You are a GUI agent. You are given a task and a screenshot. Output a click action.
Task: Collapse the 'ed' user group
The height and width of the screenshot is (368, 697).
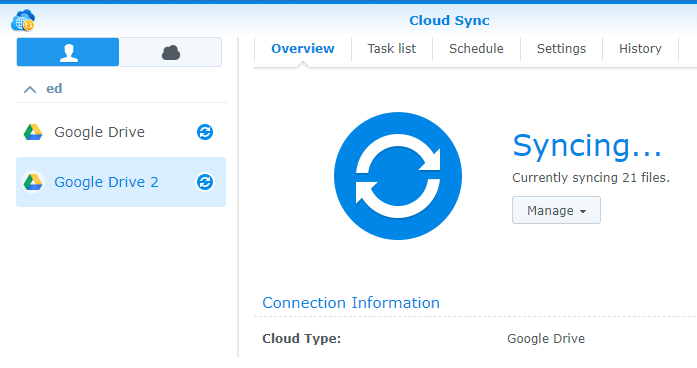click(x=30, y=89)
